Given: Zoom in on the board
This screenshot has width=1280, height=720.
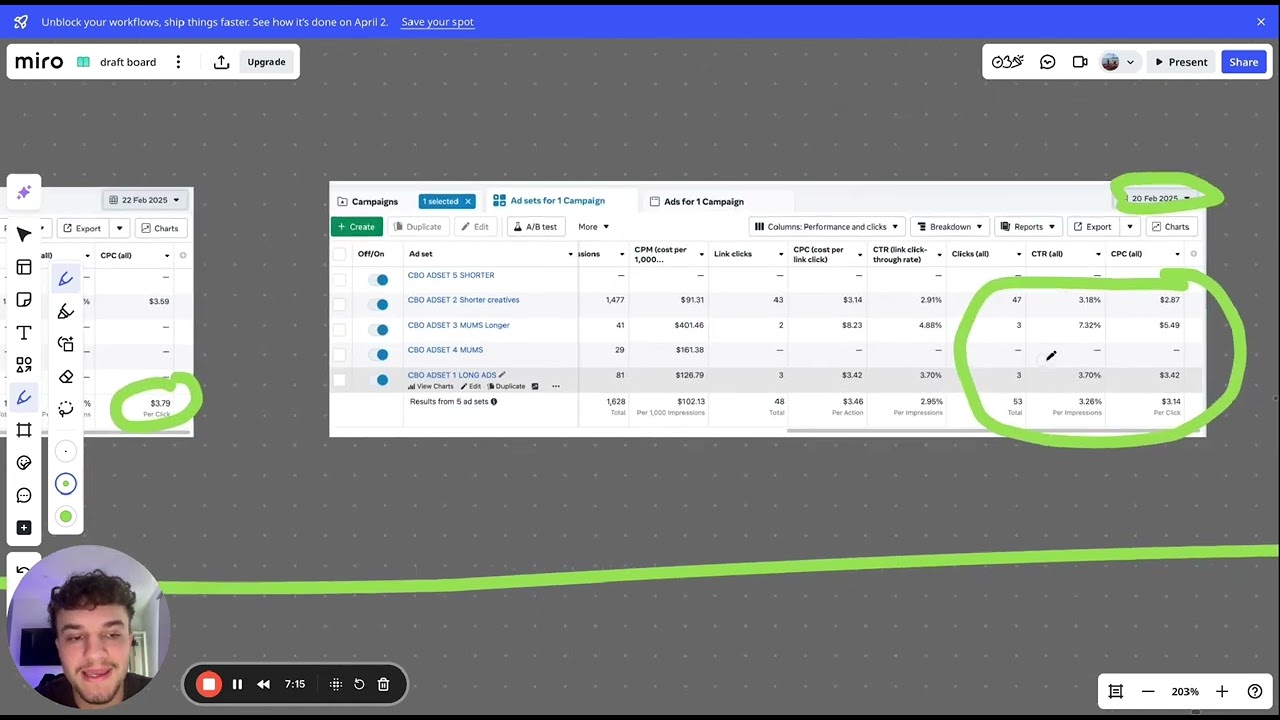Looking at the screenshot, I should 1222,691.
